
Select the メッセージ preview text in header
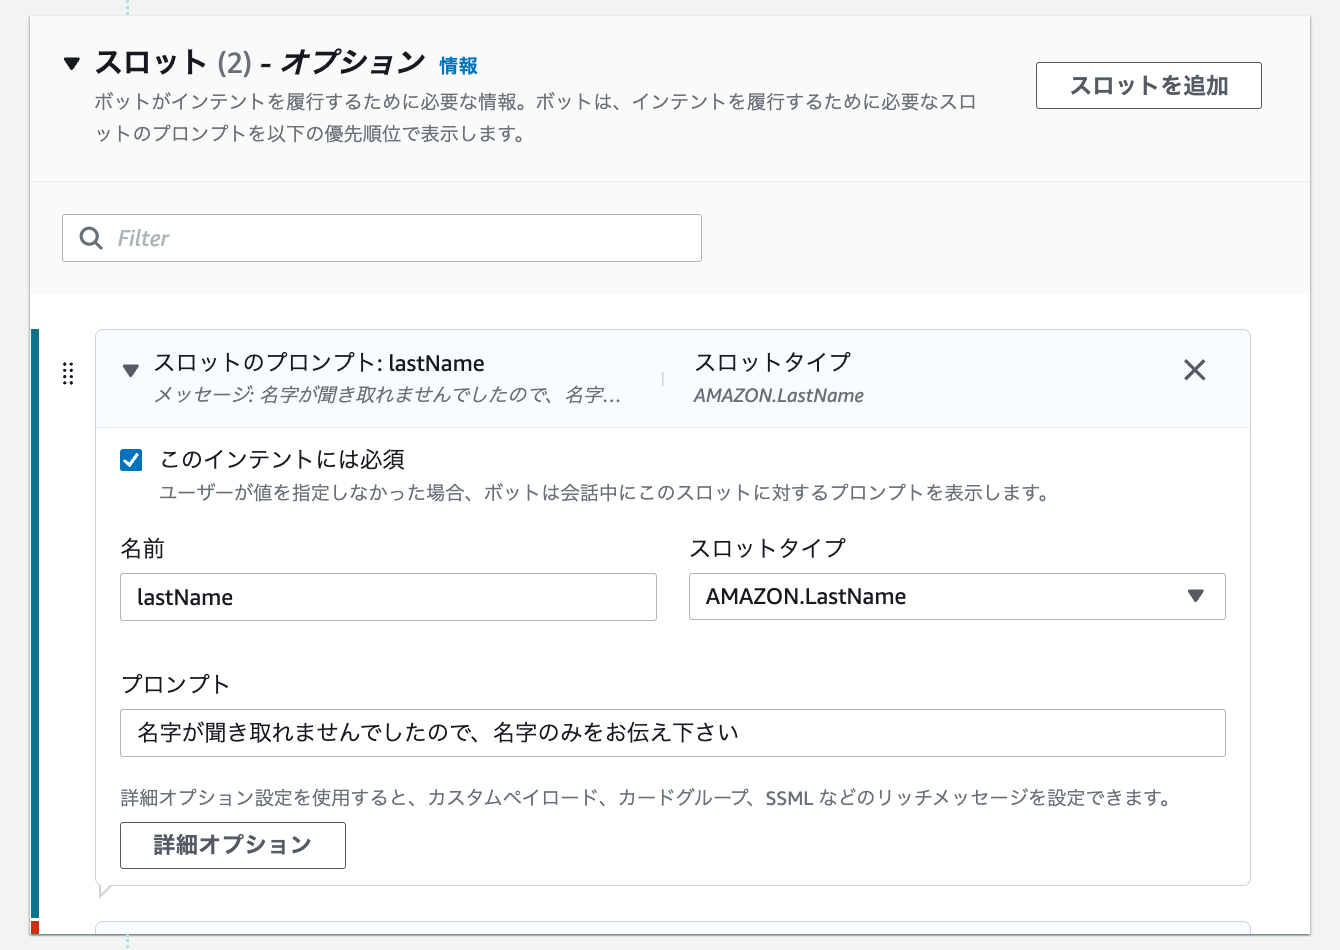387,395
